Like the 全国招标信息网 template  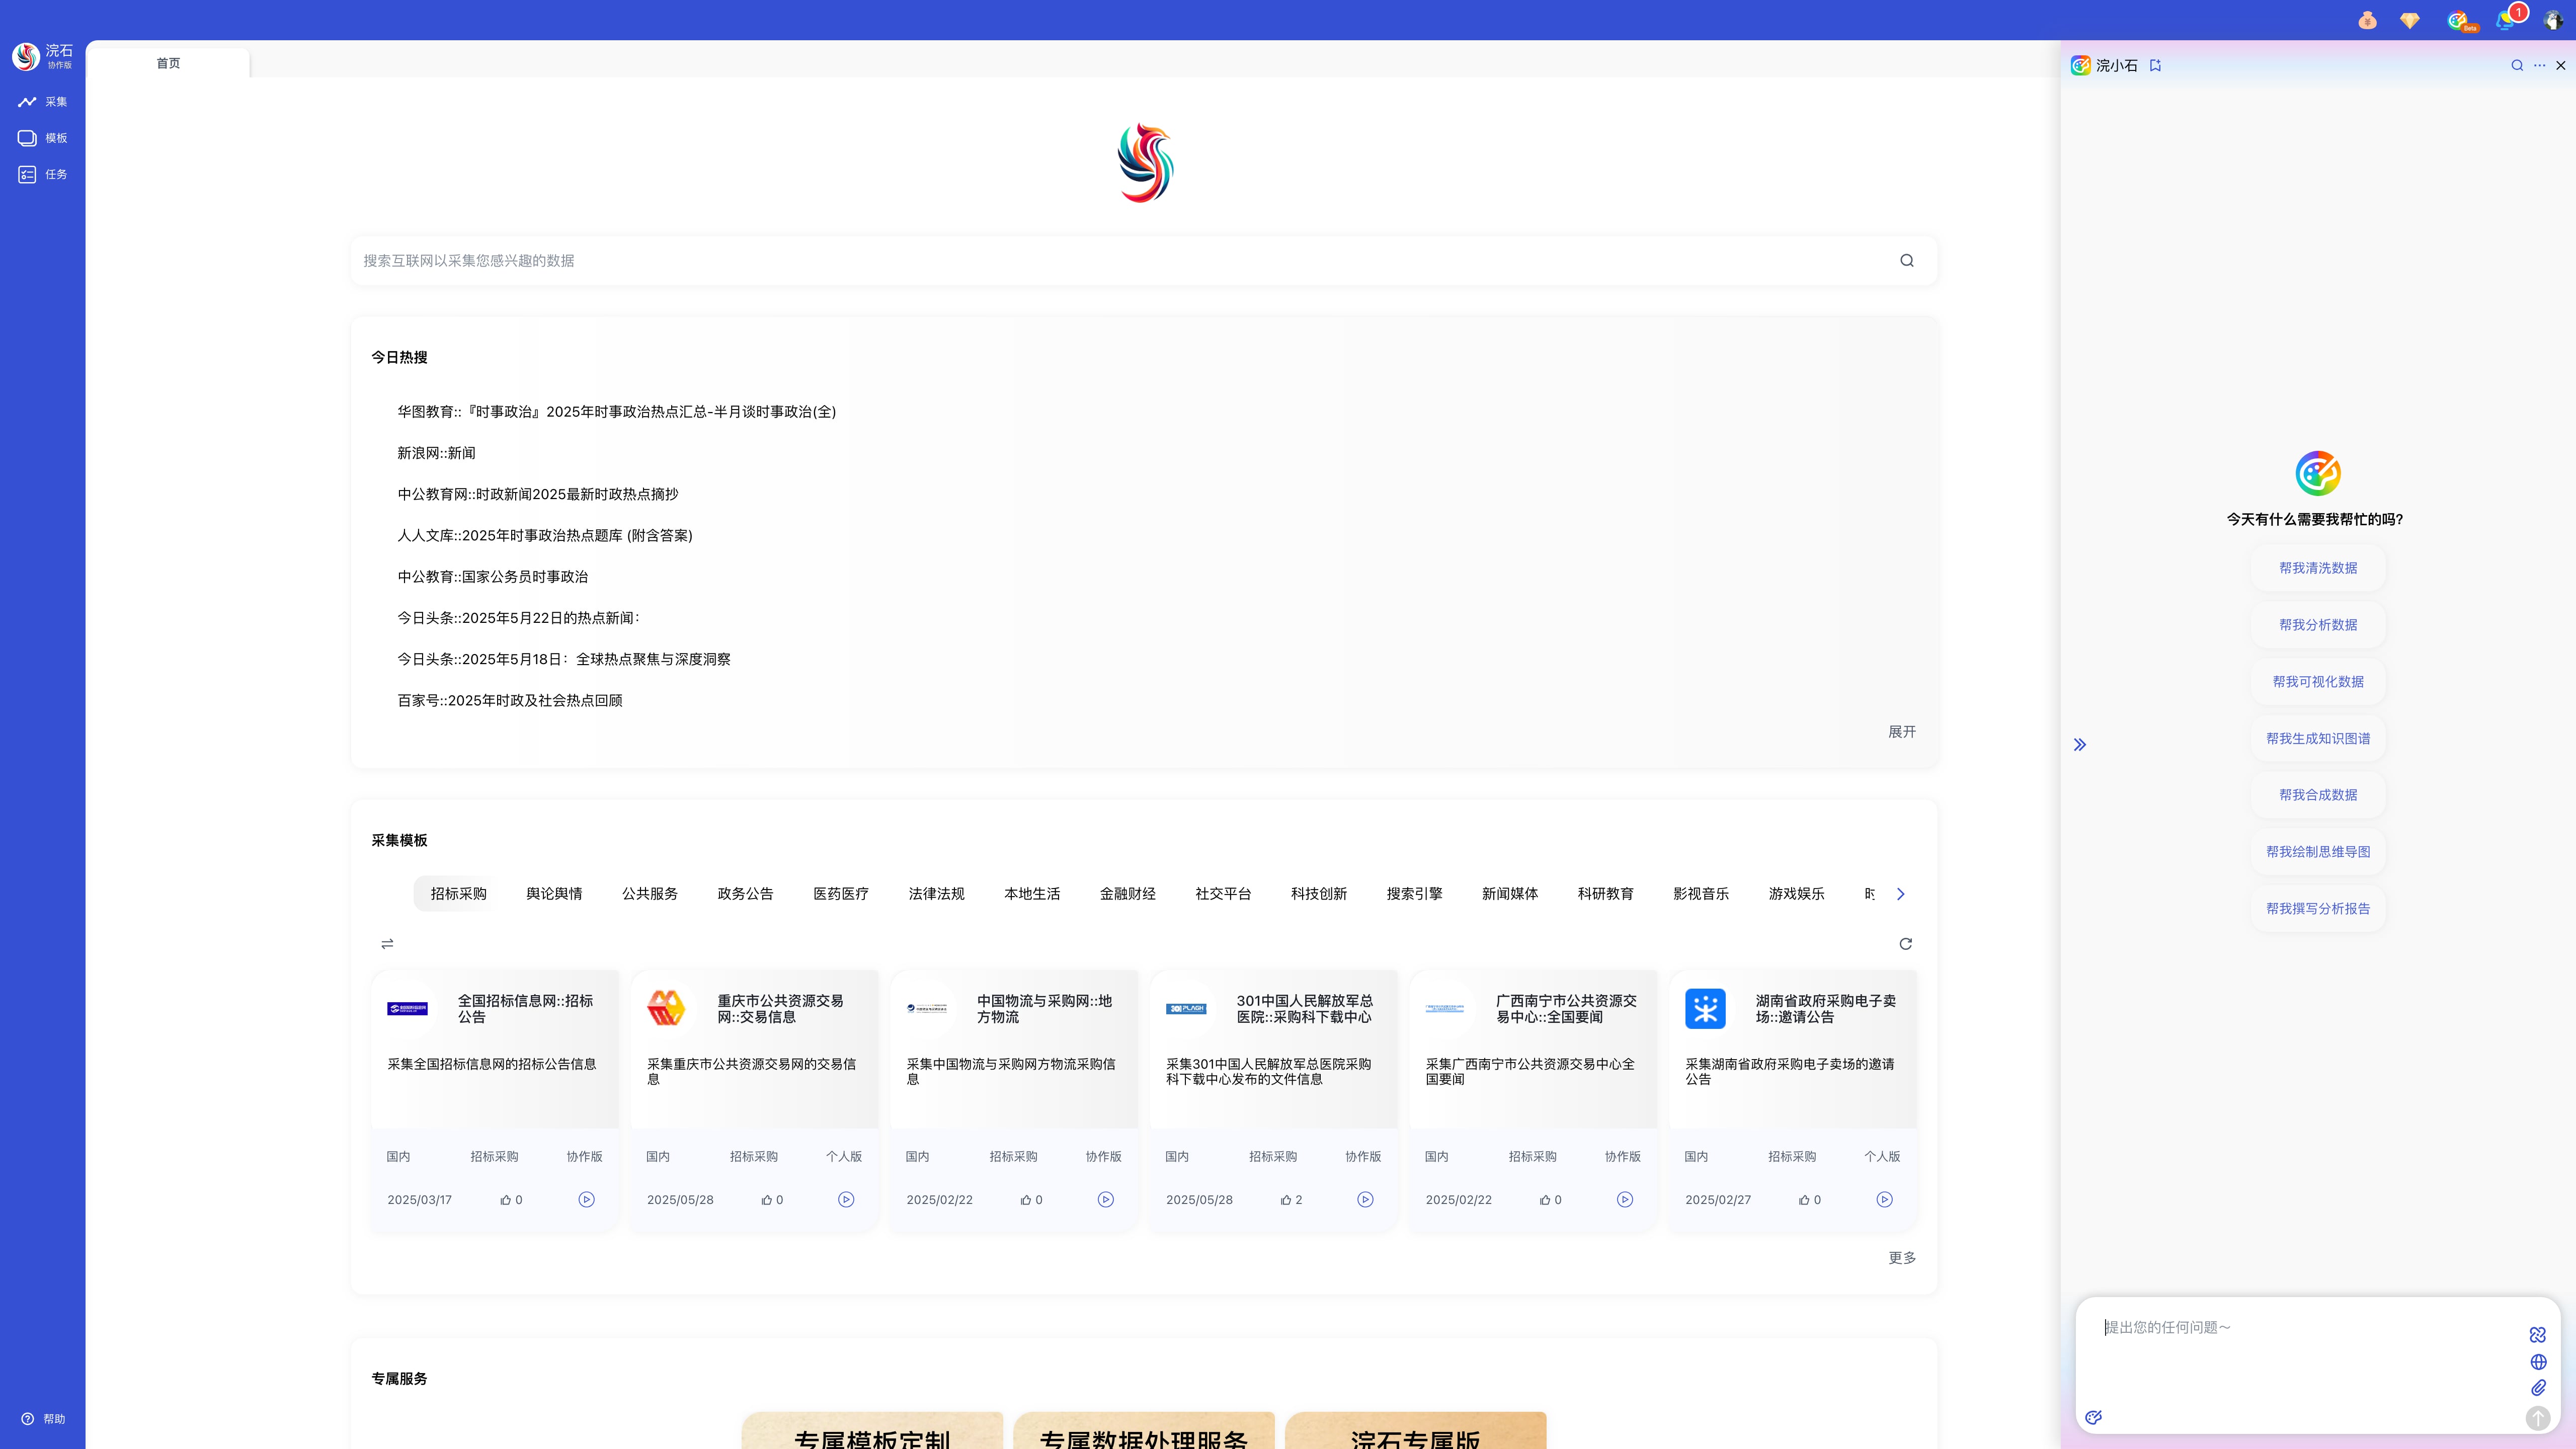tap(506, 1200)
